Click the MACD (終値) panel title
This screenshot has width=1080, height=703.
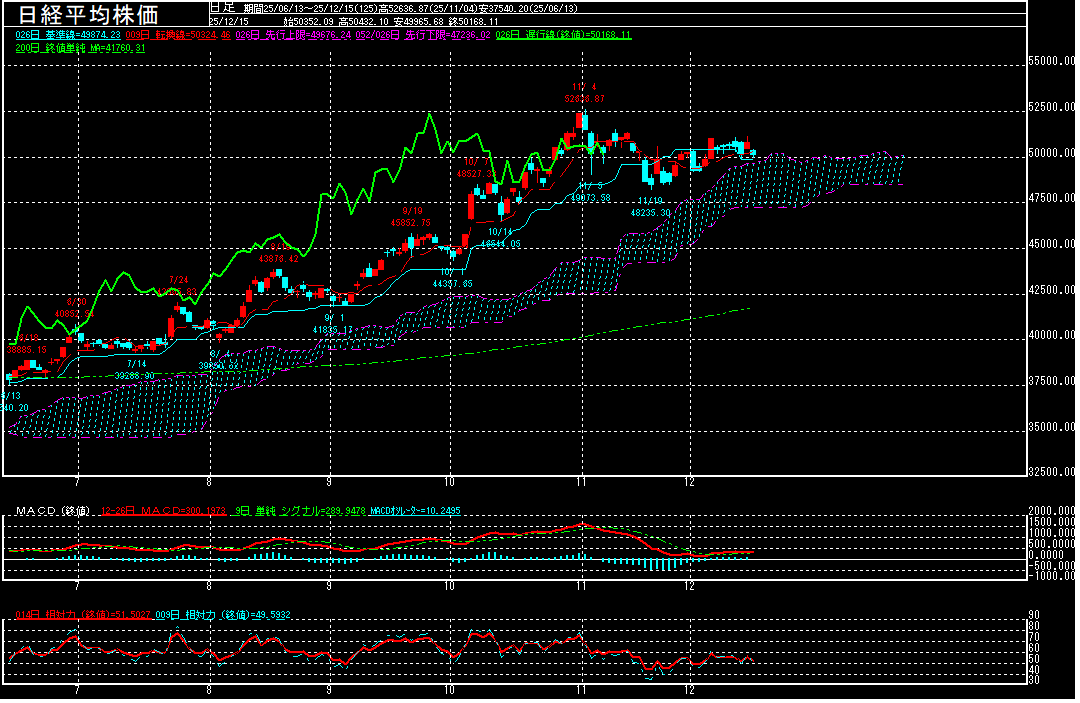[54, 511]
